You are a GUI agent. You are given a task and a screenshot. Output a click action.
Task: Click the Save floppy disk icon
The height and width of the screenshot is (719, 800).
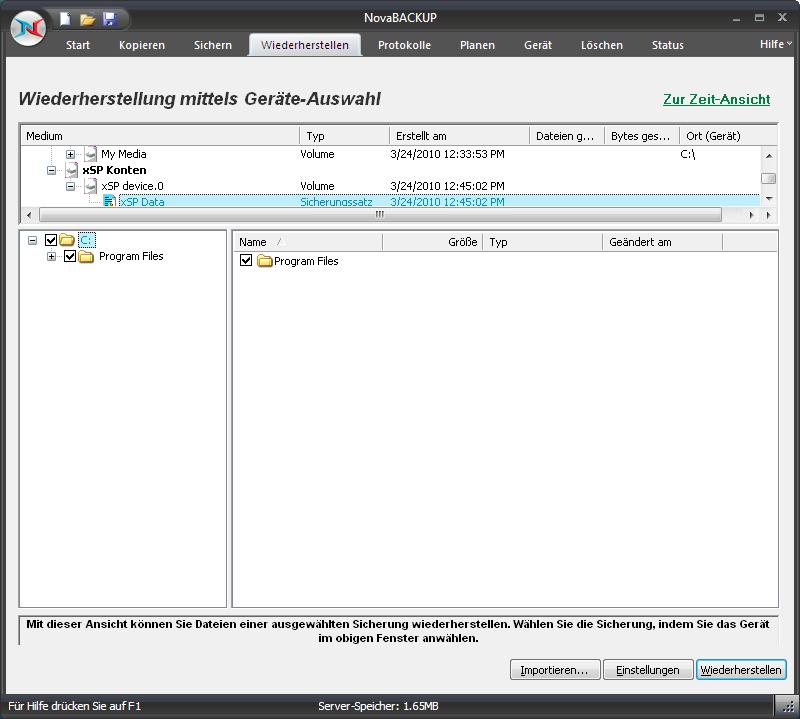click(109, 19)
